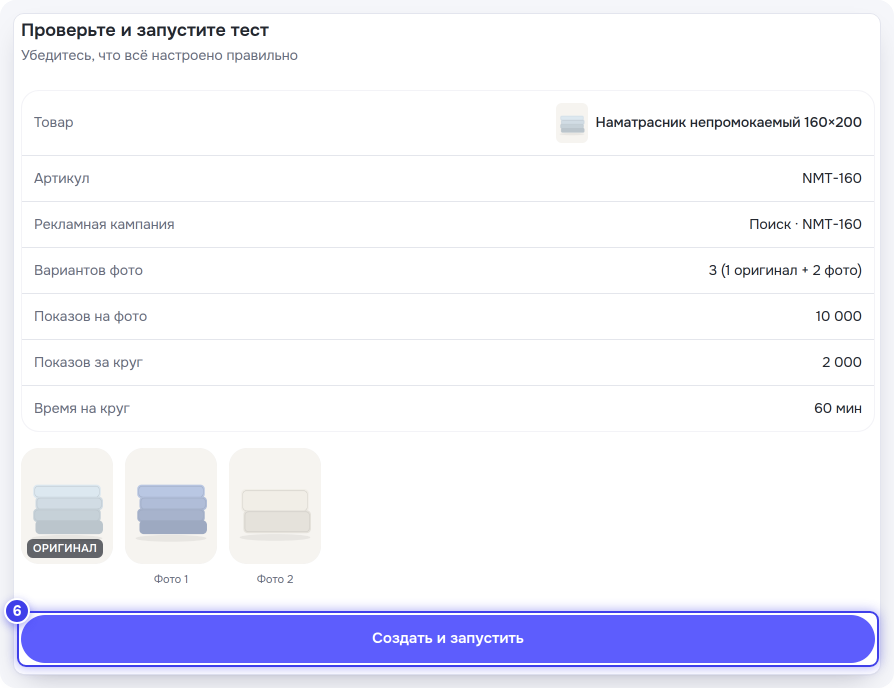Click the ОРИГИНАЛ badge on the first photo
Screen dimensions: 894x688
pos(65,548)
